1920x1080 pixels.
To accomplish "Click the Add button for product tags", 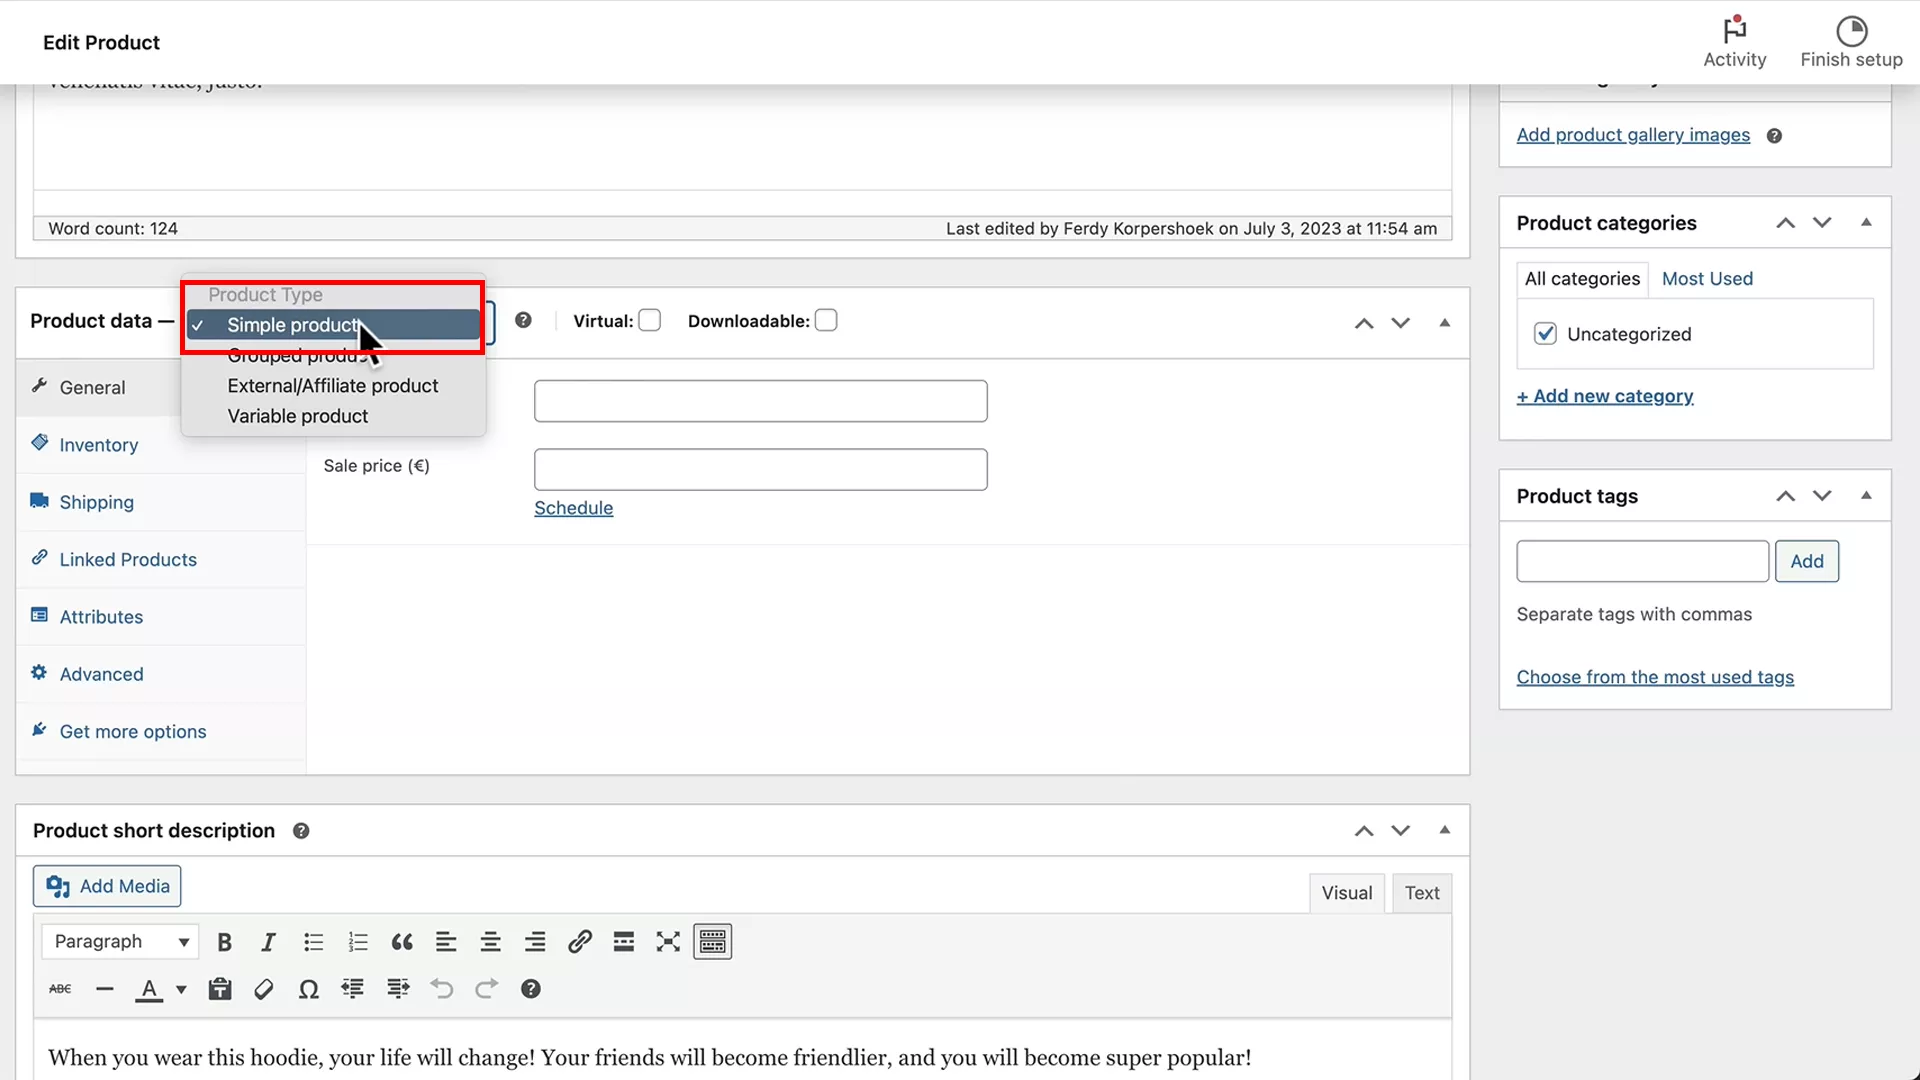I will (1807, 561).
